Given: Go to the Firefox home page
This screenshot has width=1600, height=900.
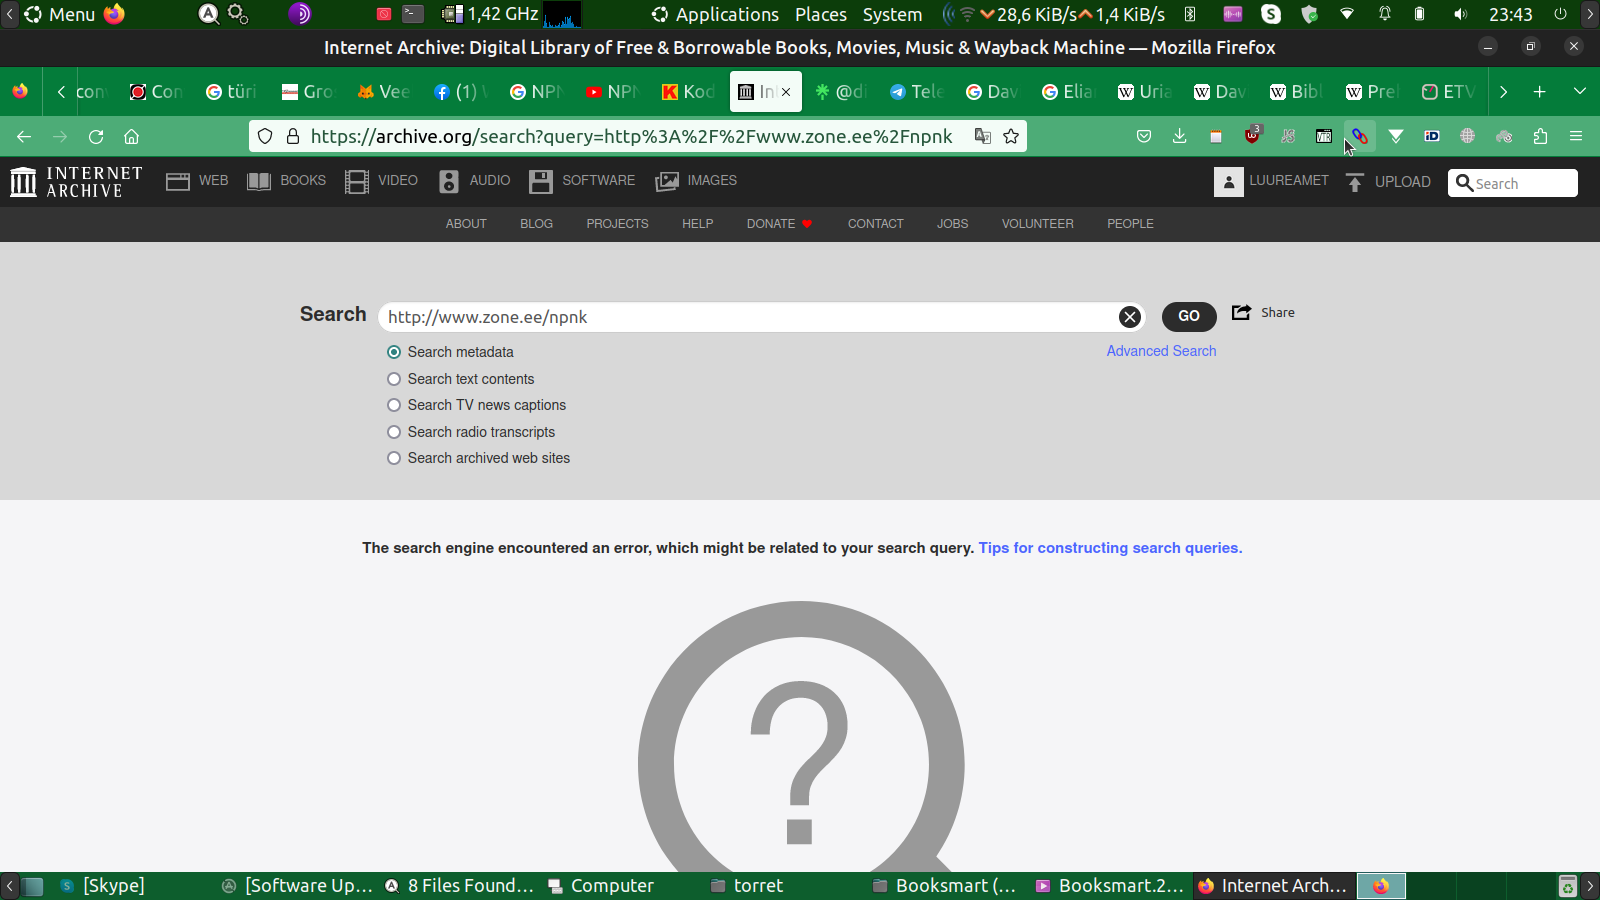Looking at the screenshot, I should point(131,136).
